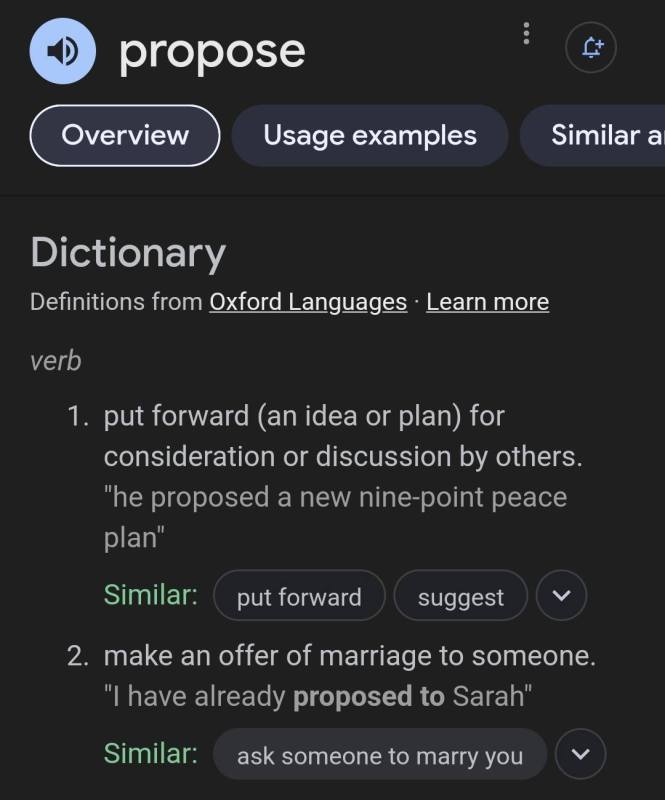665x800 pixels.
Task: Tap the Dictionary section heading
Action: 128,253
